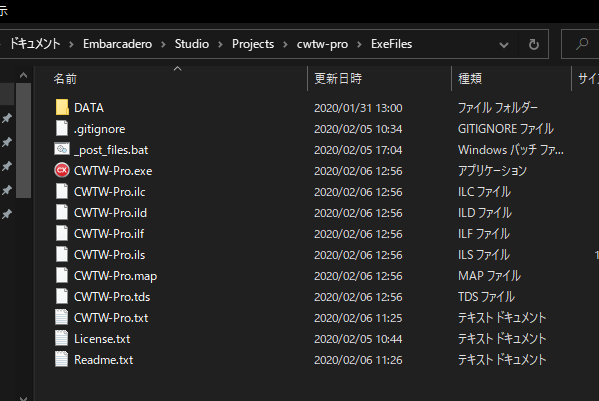Select the Readme.txt document icon
This screenshot has width=599, height=401.
click(62, 359)
